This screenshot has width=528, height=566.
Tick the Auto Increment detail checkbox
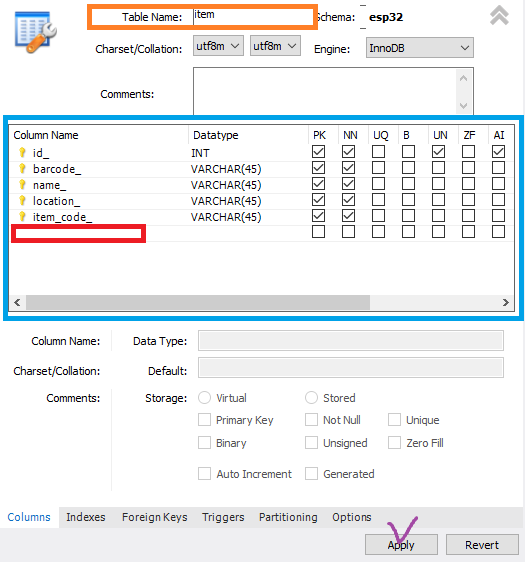204,474
